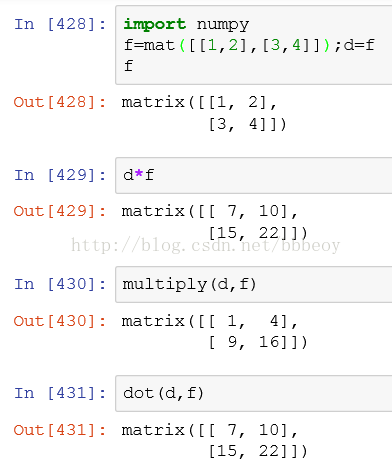This screenshot has width=392, height=469.
Task: Click the code cell containing 'import numpy'
Action: (x=254, y=45)
